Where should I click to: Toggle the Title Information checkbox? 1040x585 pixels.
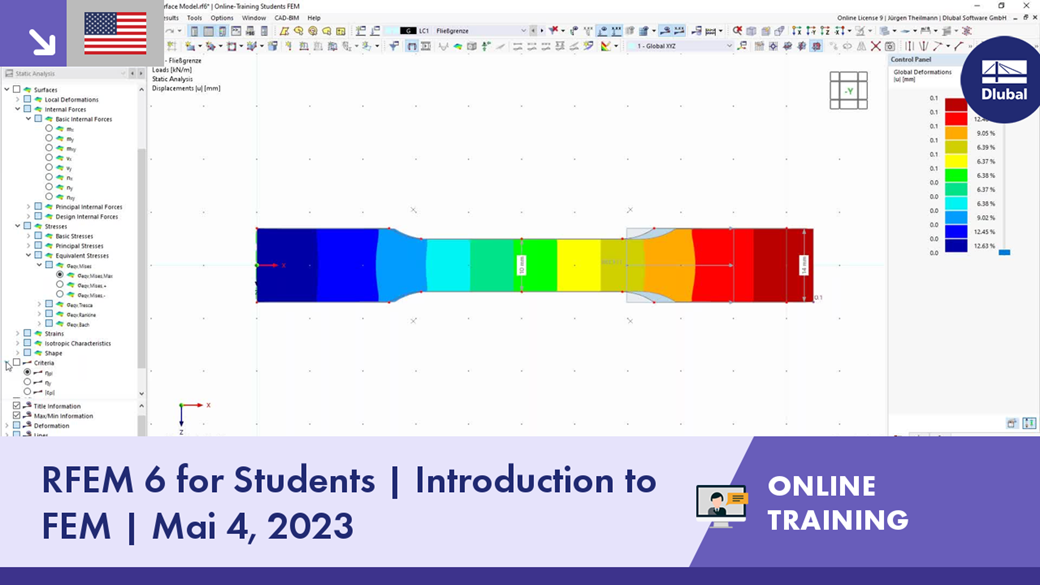click(17, 406)
